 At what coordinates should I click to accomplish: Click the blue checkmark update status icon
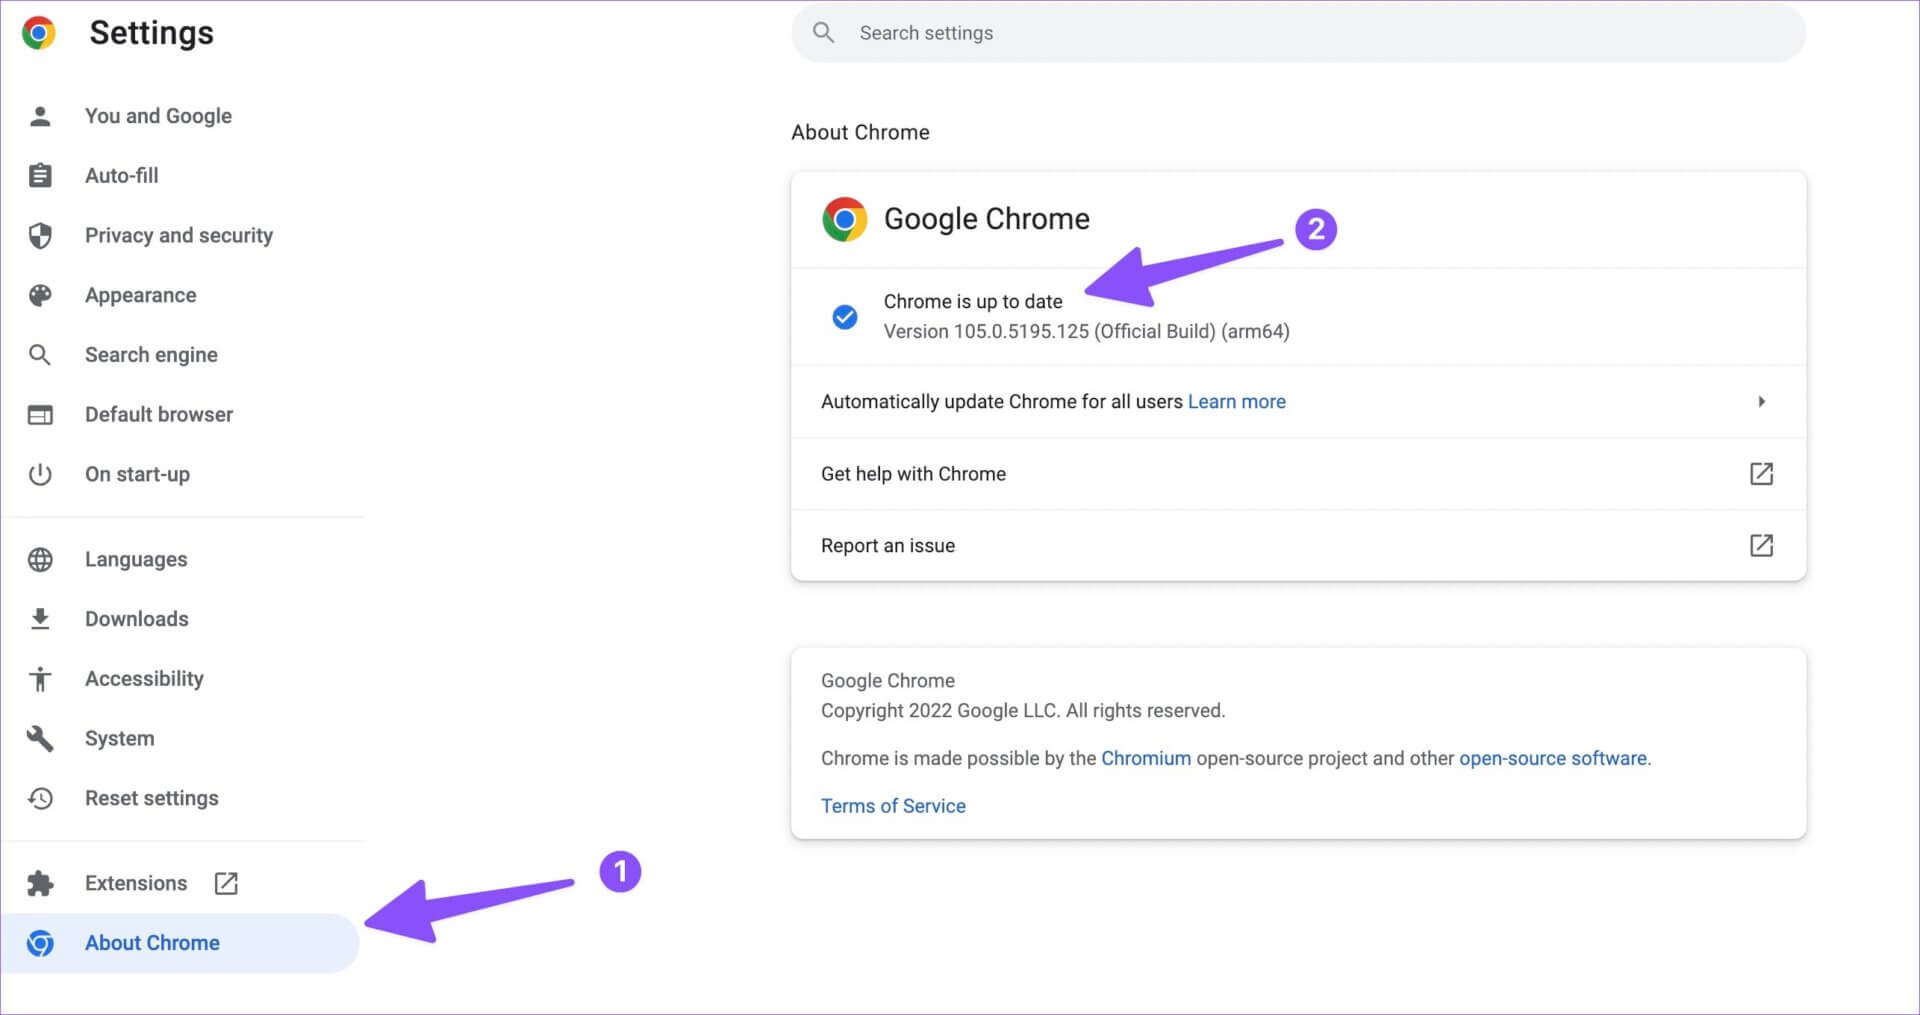coord(845,317)
